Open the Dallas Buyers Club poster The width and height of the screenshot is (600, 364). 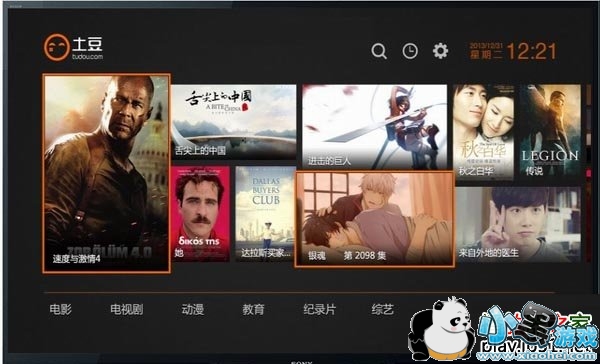click(266, 214)
